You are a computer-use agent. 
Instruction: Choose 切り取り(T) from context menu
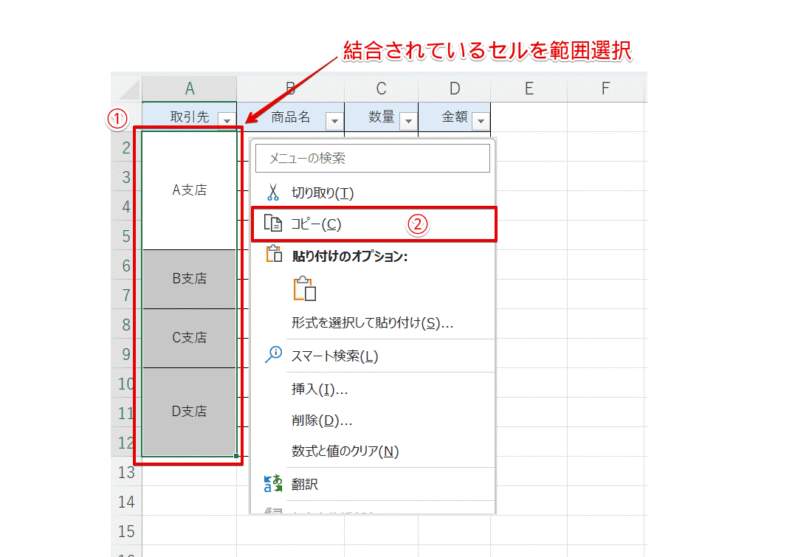click(373, 193)
